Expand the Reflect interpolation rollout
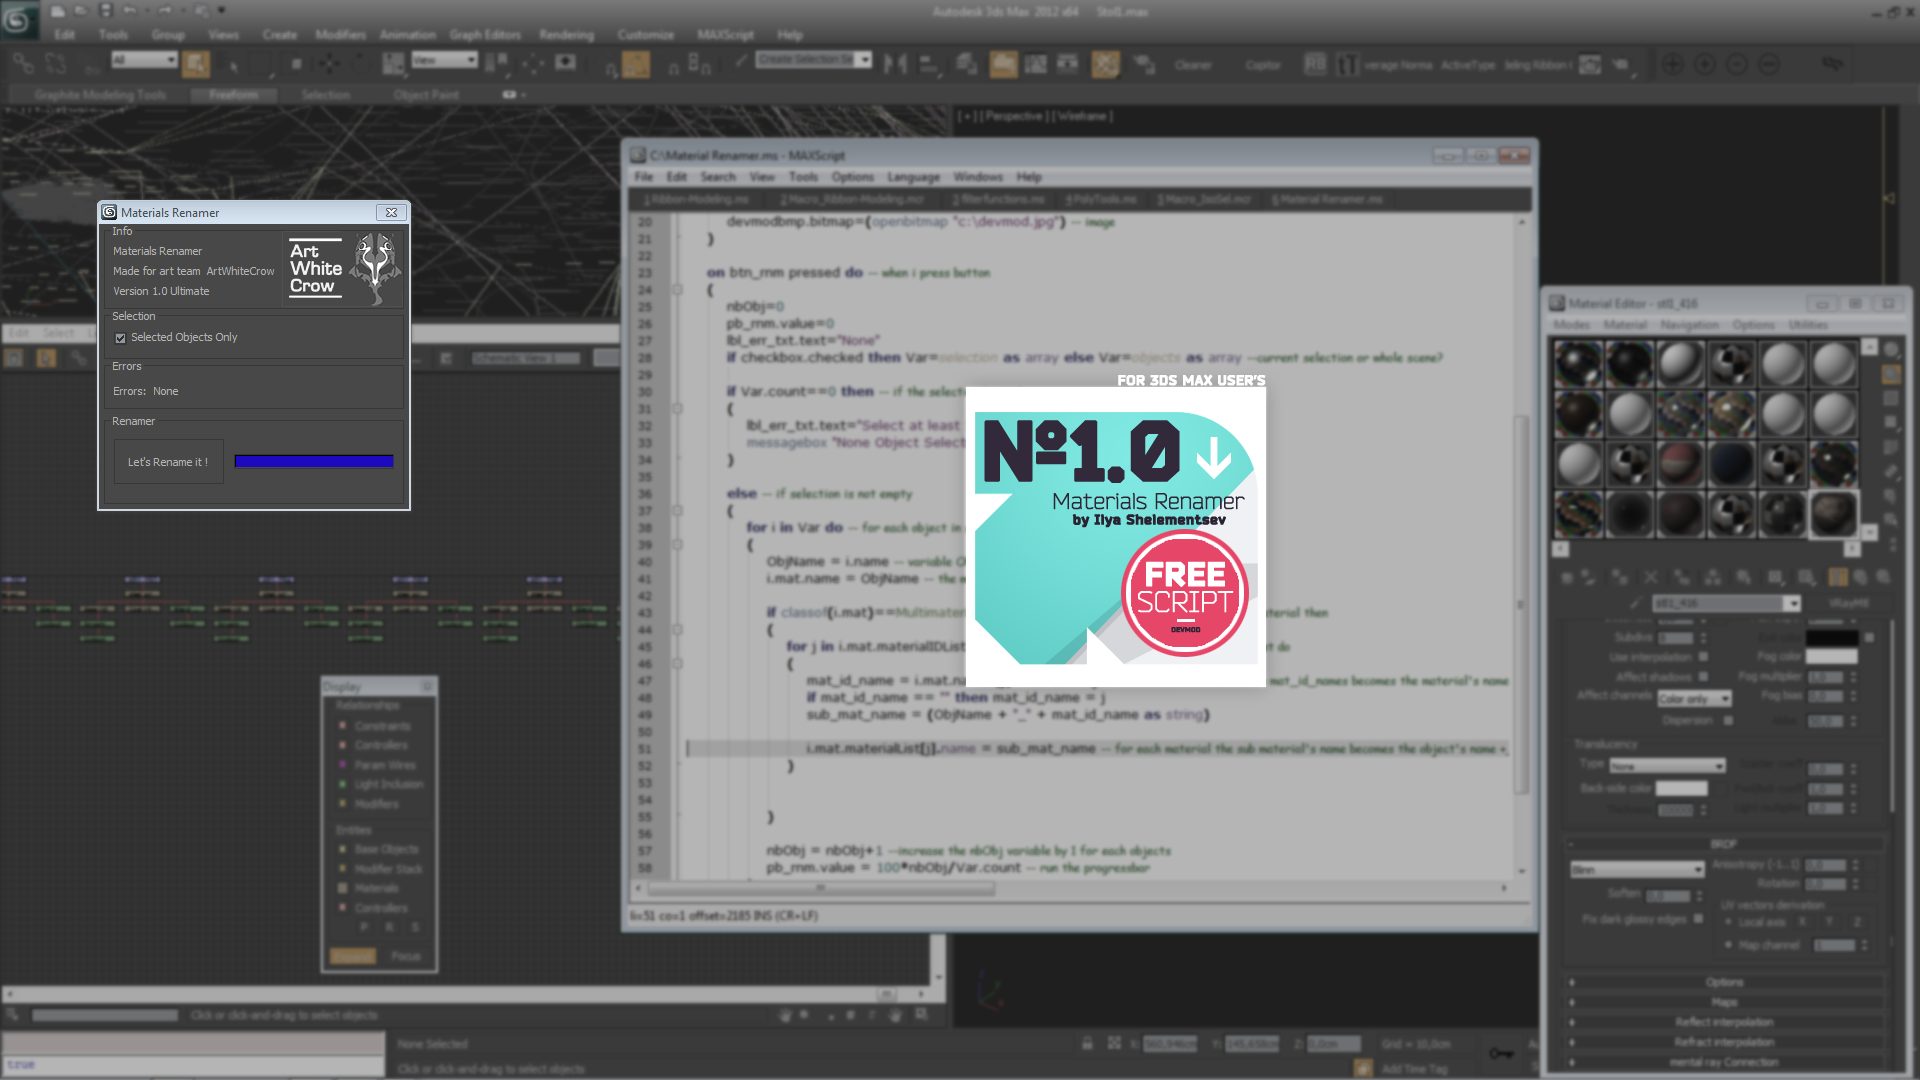1920x1080 pixels. click(1724, 1022)
